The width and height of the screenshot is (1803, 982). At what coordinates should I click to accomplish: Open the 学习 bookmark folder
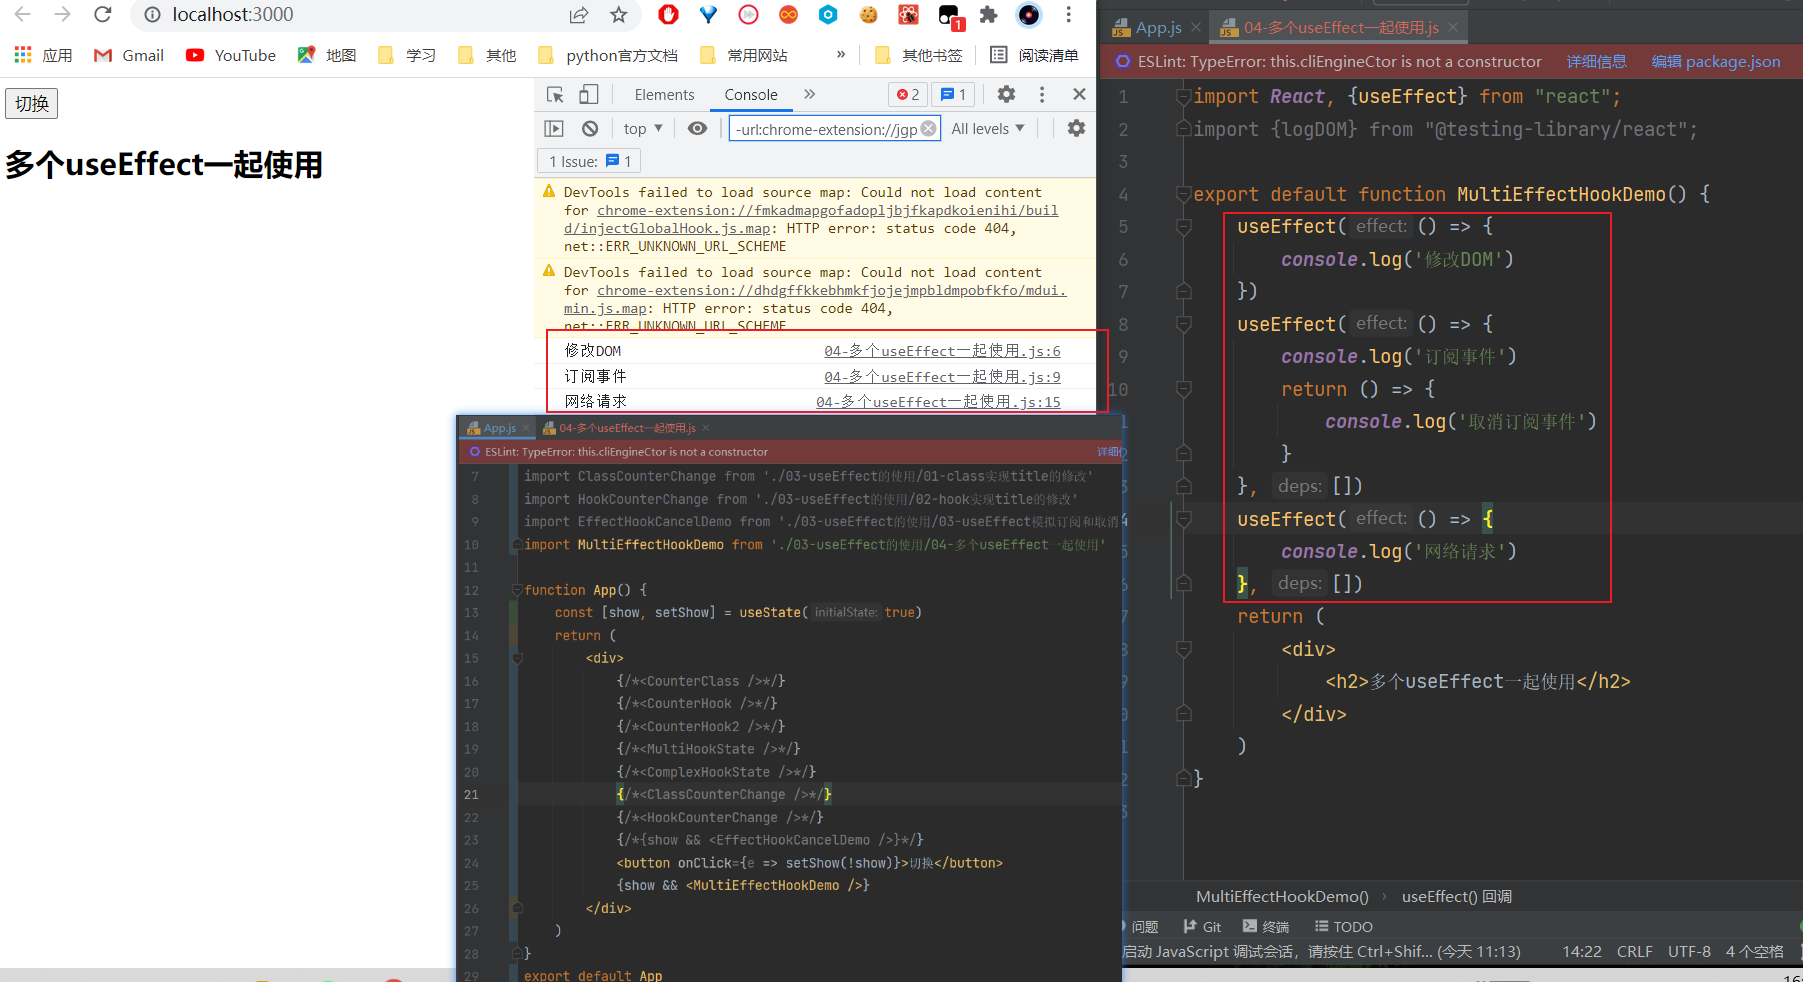point(407,55)
